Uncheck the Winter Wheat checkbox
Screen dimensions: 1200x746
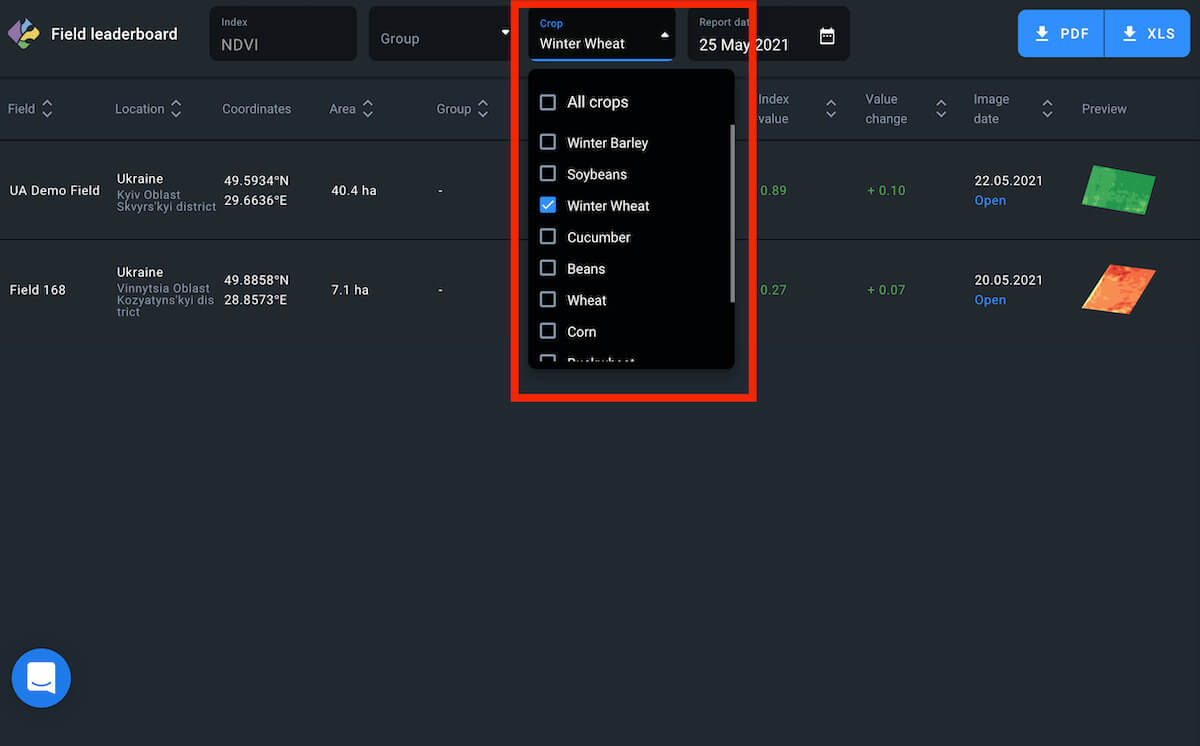pos(548,205)
